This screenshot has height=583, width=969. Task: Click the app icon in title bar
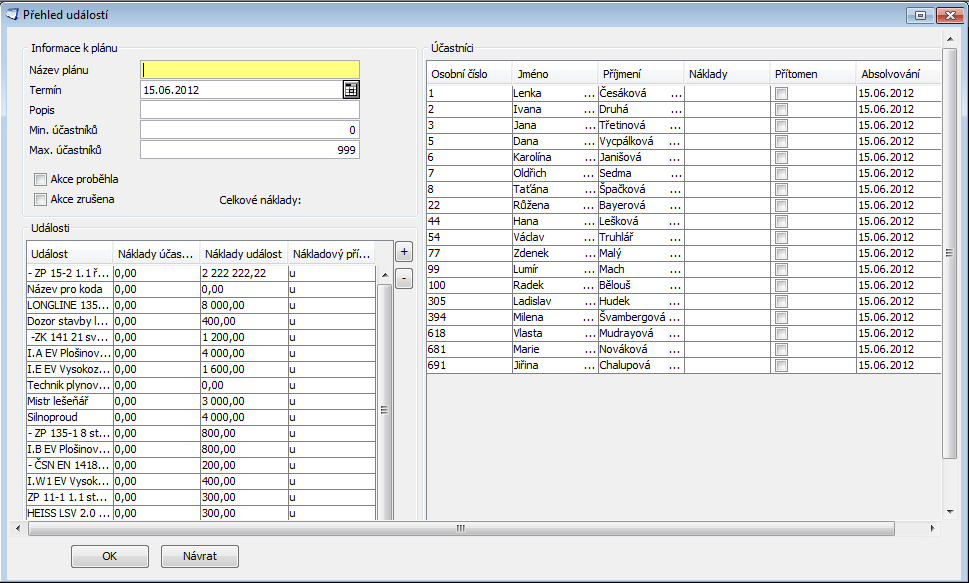[12, 14]
